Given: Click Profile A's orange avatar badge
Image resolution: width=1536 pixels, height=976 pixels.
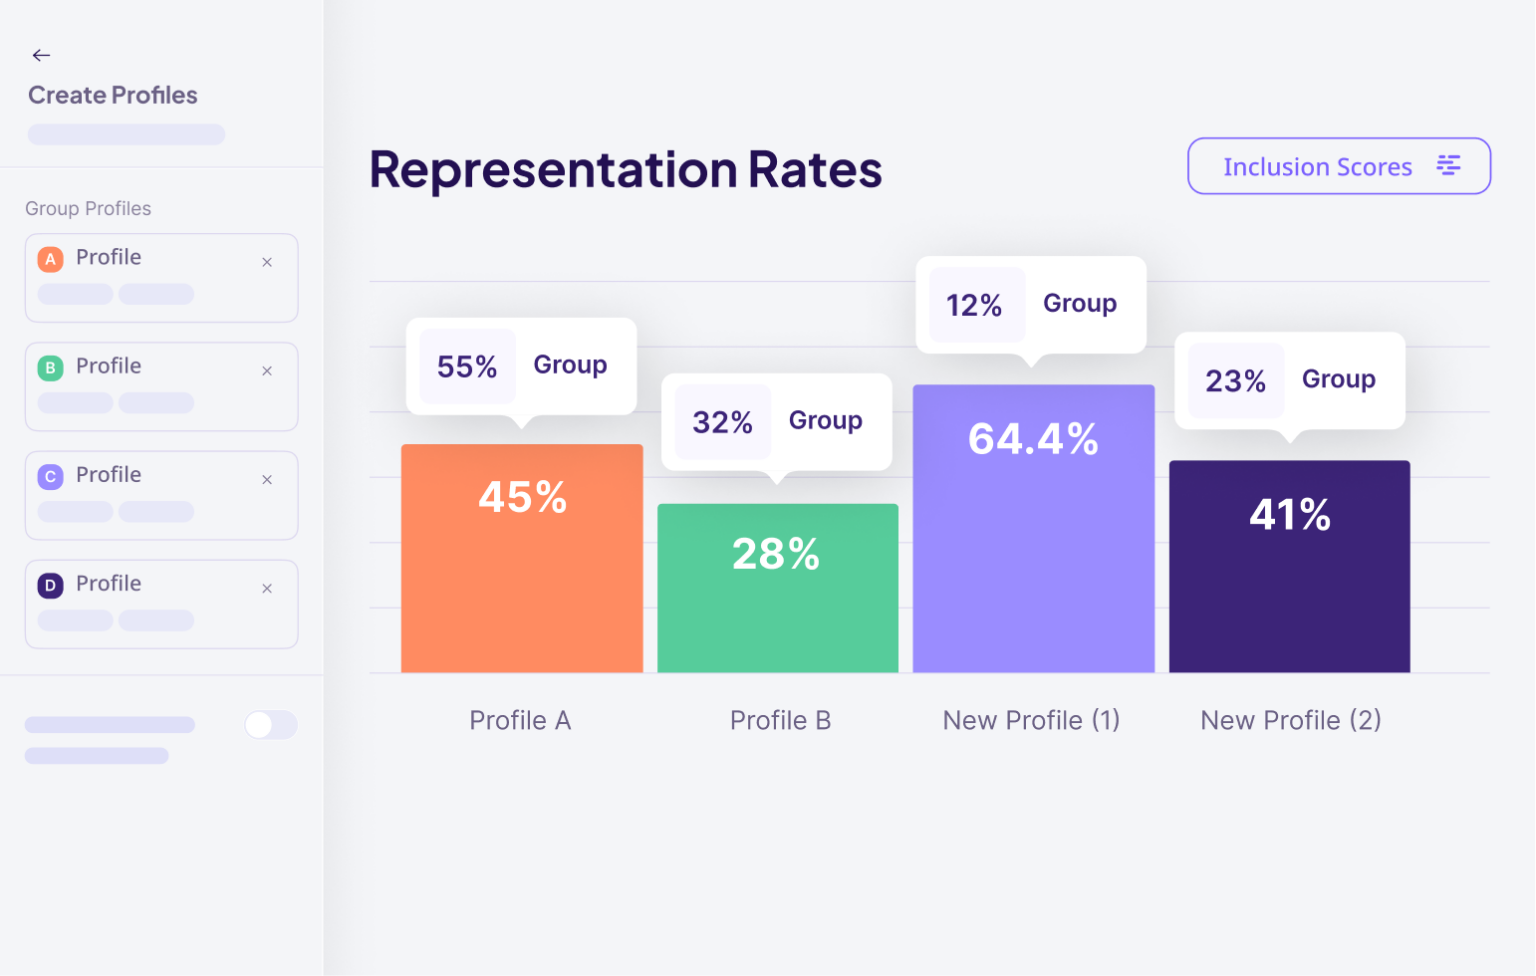Looking at the screenshot, I should (50, 259).
